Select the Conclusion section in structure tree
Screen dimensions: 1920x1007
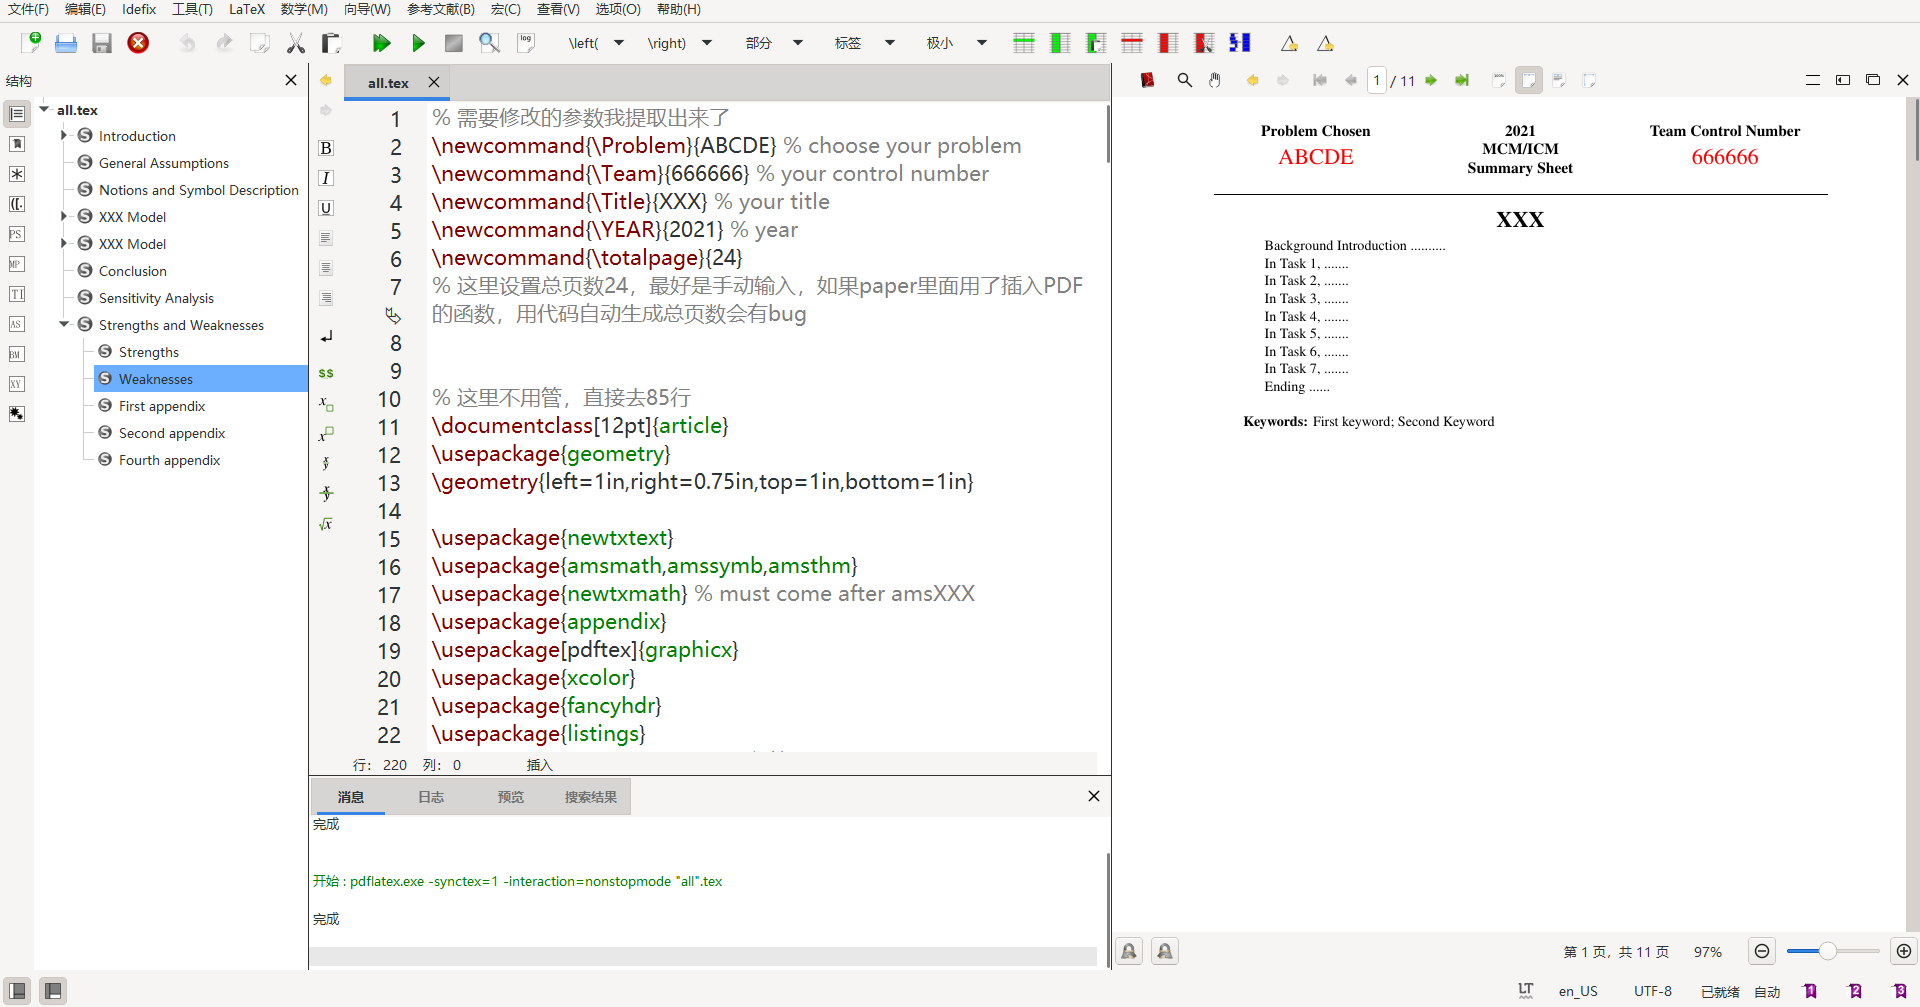pyautogui.click(x=132, y=271)
